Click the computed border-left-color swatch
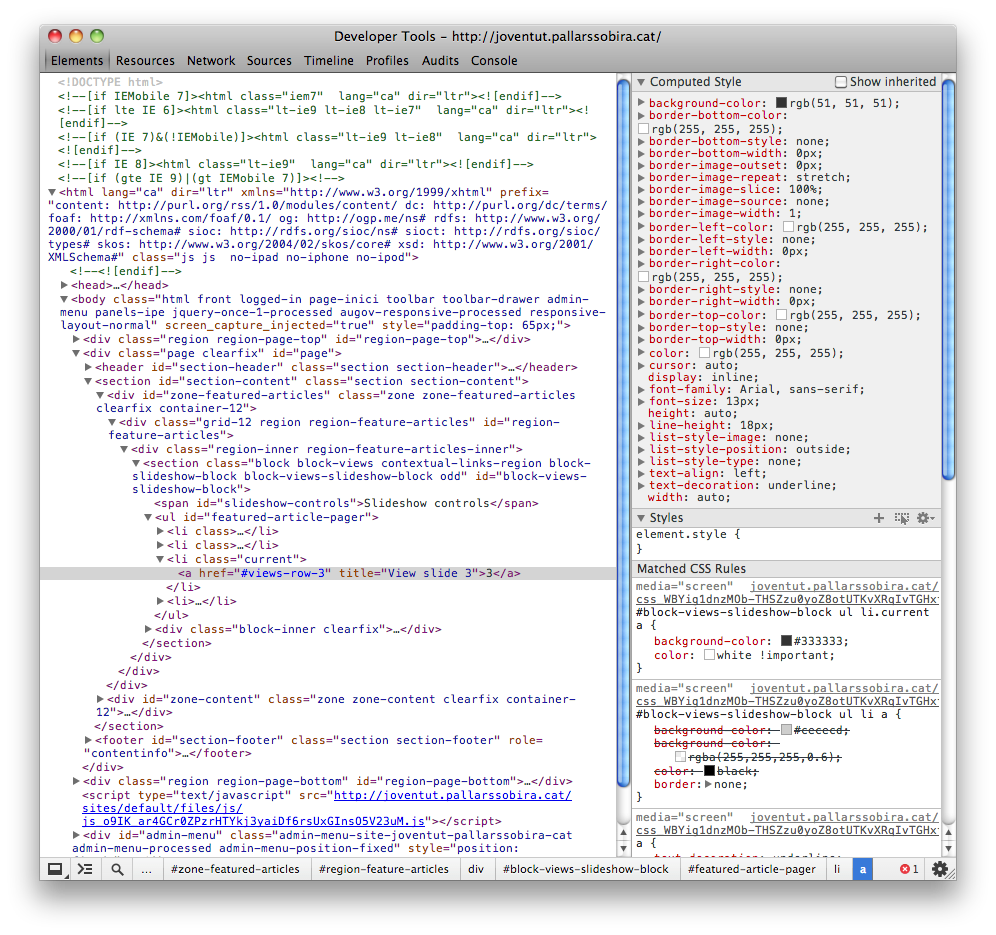996x935 pixels. [x=789, y=227]
